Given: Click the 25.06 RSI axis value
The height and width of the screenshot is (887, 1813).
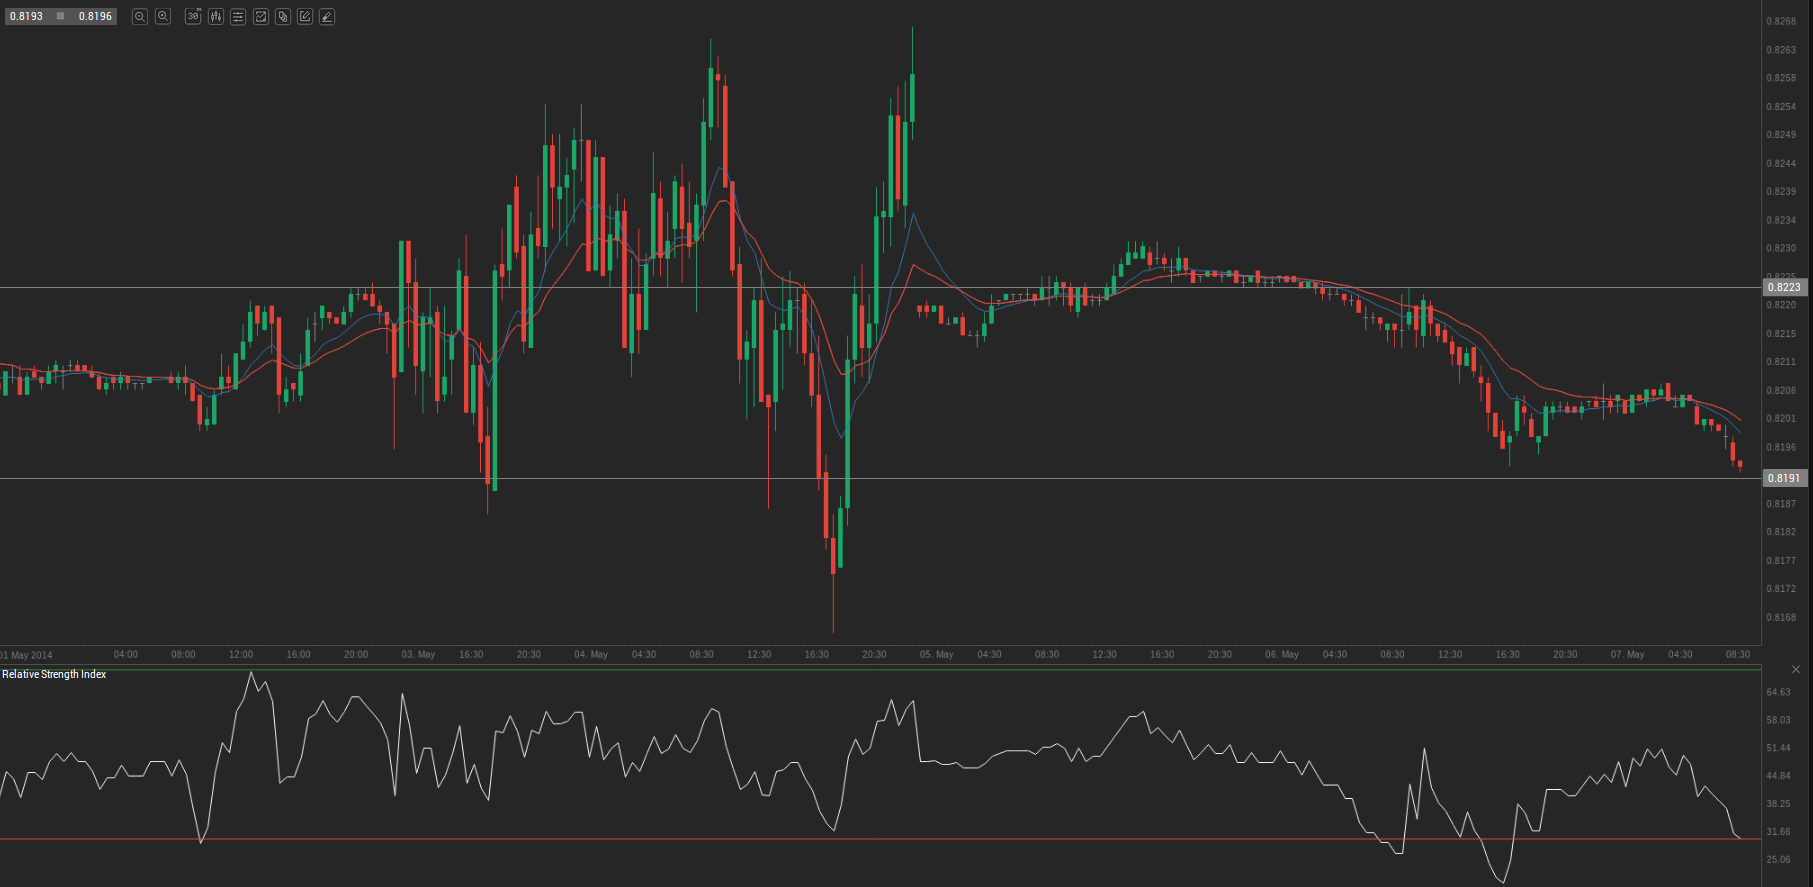Looking at the screenshot, I should click(1779, 860).
